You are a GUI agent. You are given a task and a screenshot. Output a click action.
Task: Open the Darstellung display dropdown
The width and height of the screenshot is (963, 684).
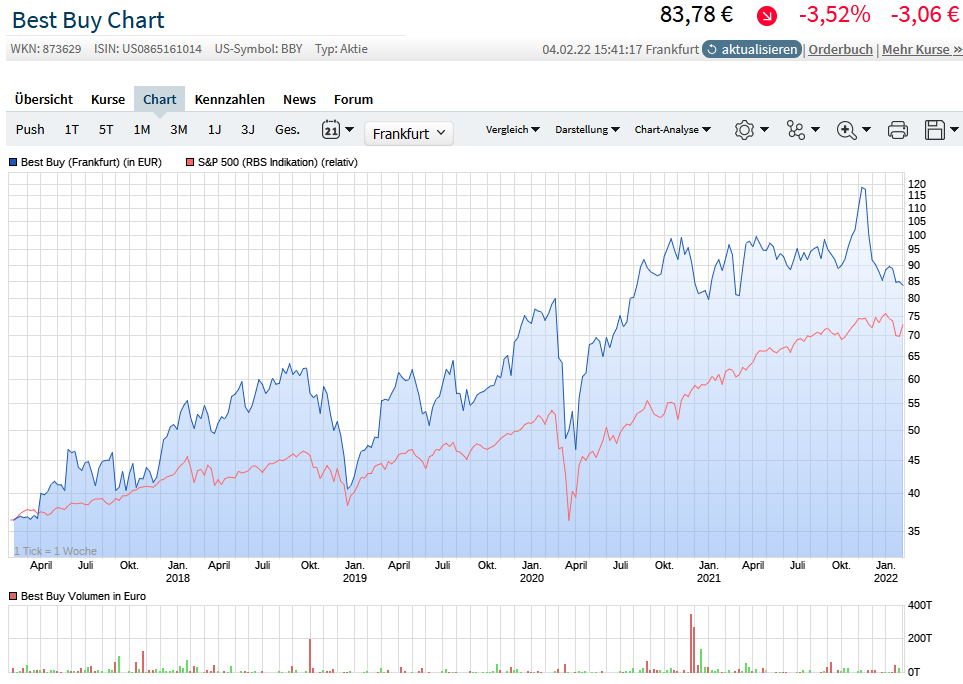[587, 130]
